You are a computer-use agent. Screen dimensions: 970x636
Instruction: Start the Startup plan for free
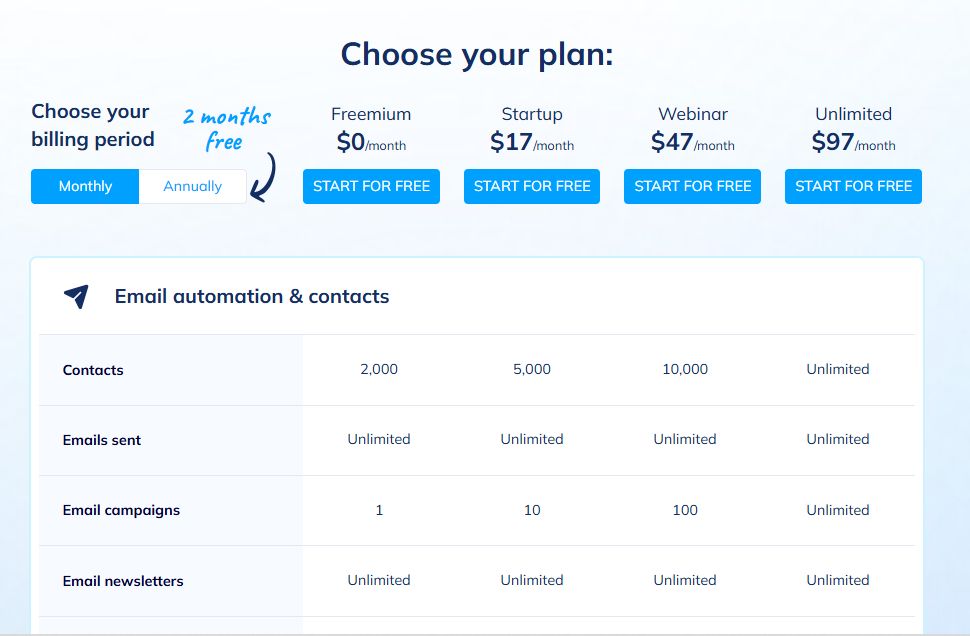pyautogui.click(x=532, y=186)
